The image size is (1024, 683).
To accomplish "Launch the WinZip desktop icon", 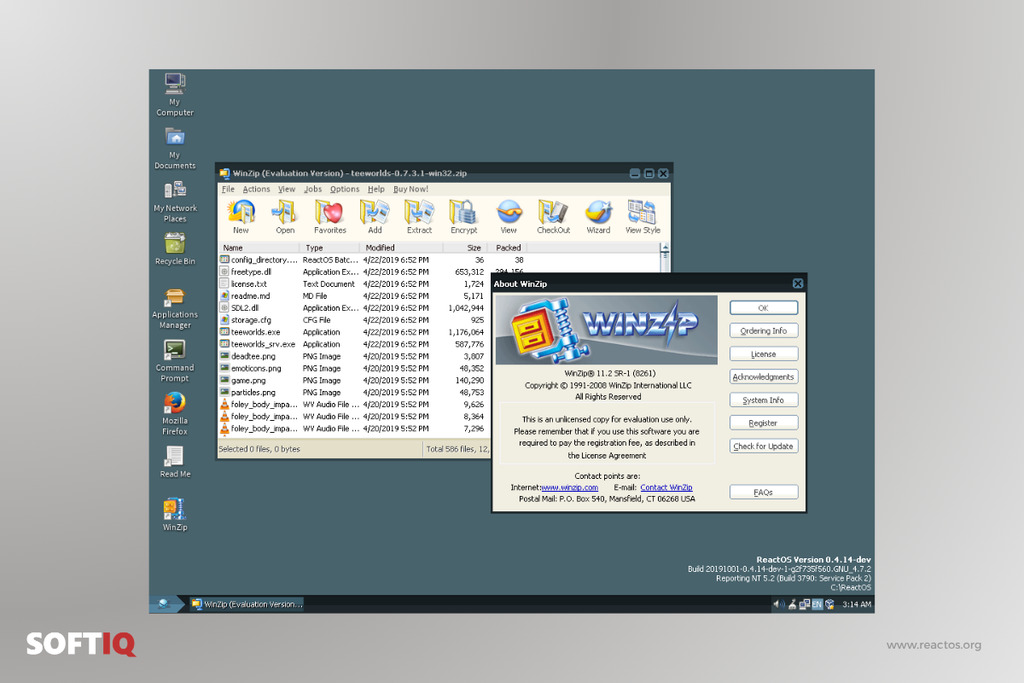I will point(174,515).
